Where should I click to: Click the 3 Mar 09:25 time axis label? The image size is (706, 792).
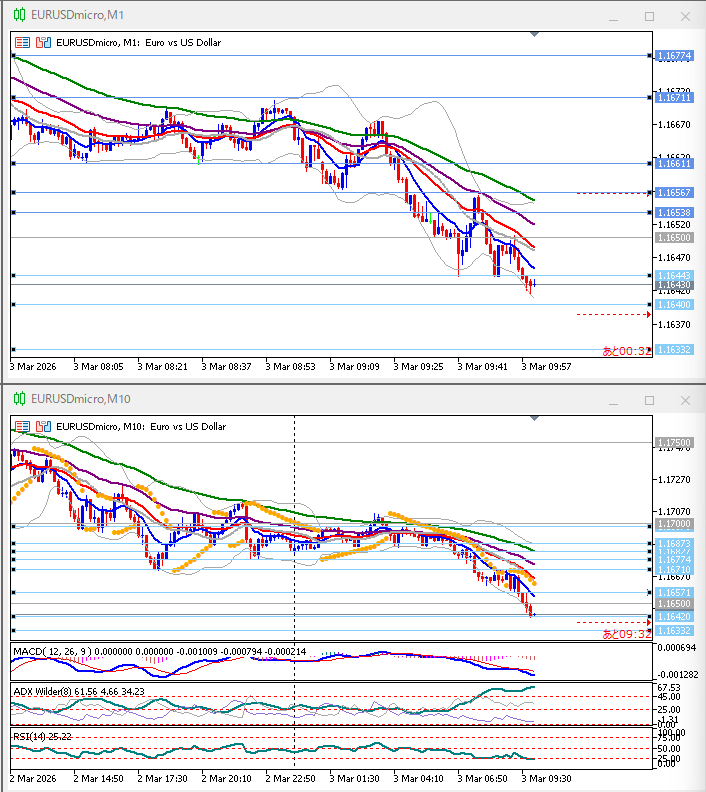point(419,367)
